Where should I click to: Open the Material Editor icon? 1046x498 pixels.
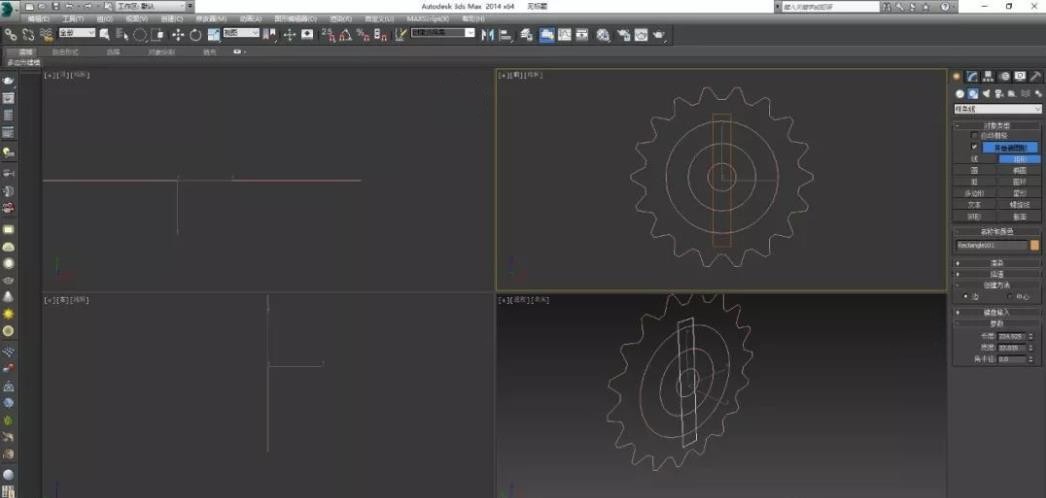pyautogui.click(x=603, y=35)
